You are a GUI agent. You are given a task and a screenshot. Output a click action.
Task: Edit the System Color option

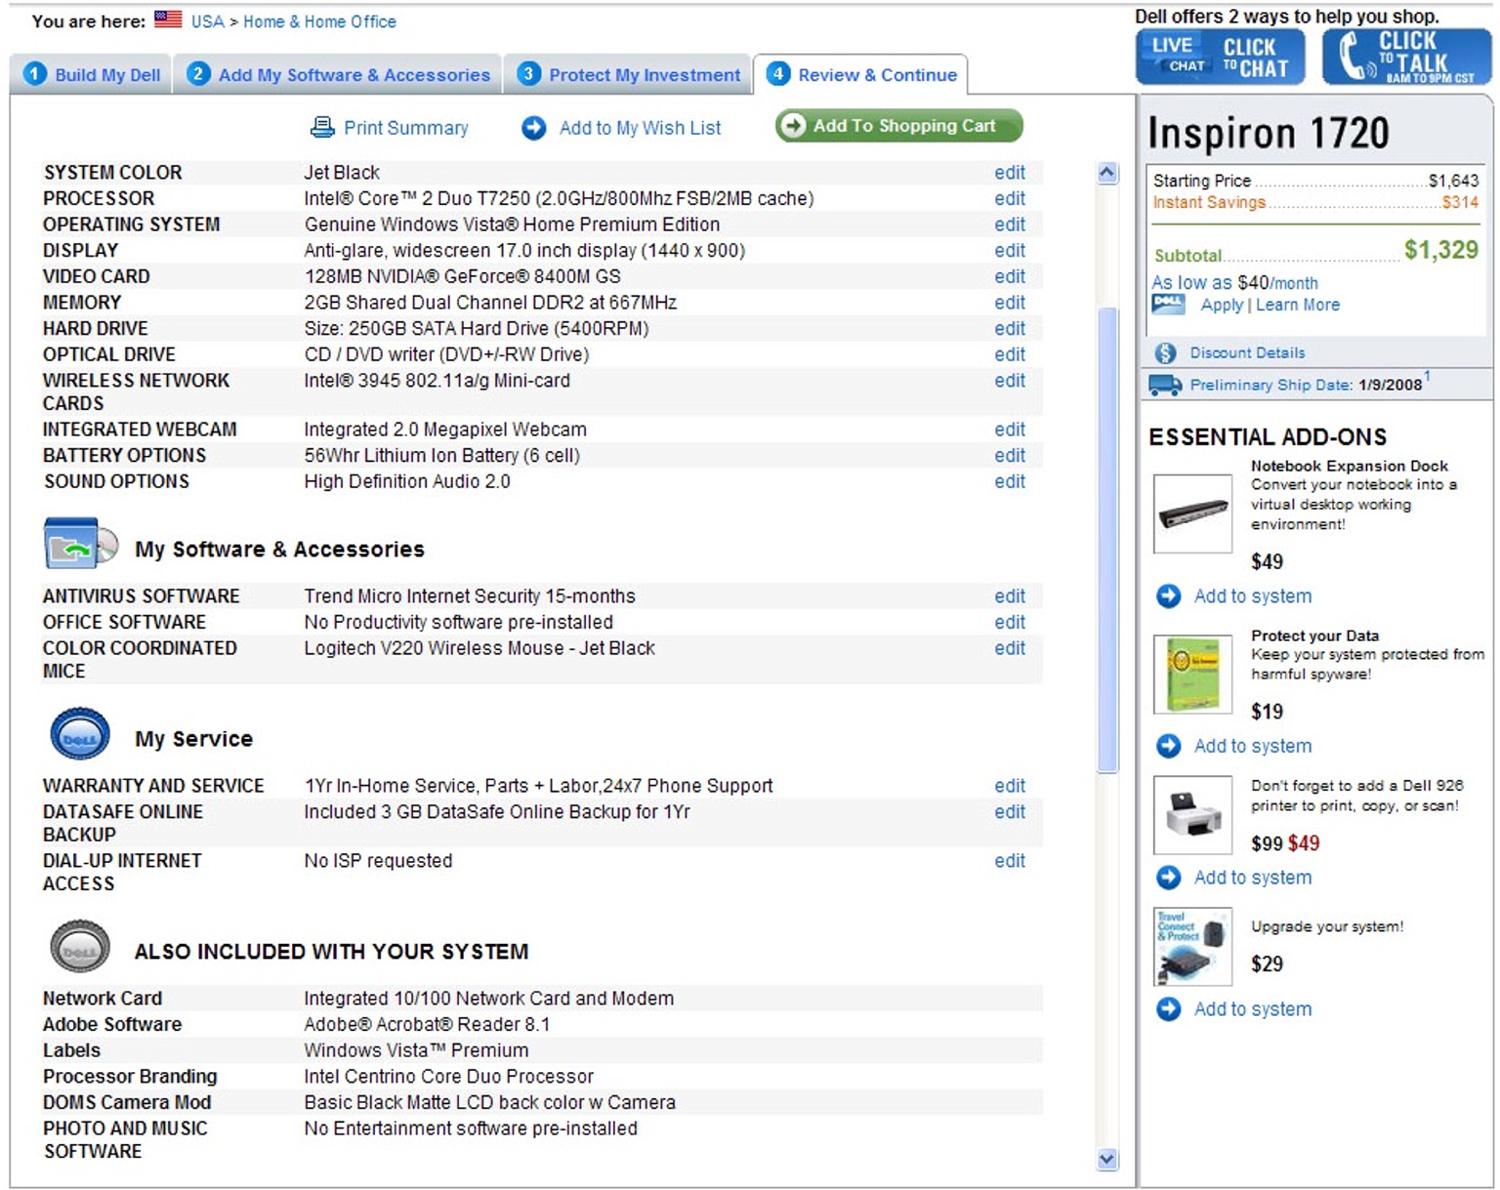coord(1010,172)
